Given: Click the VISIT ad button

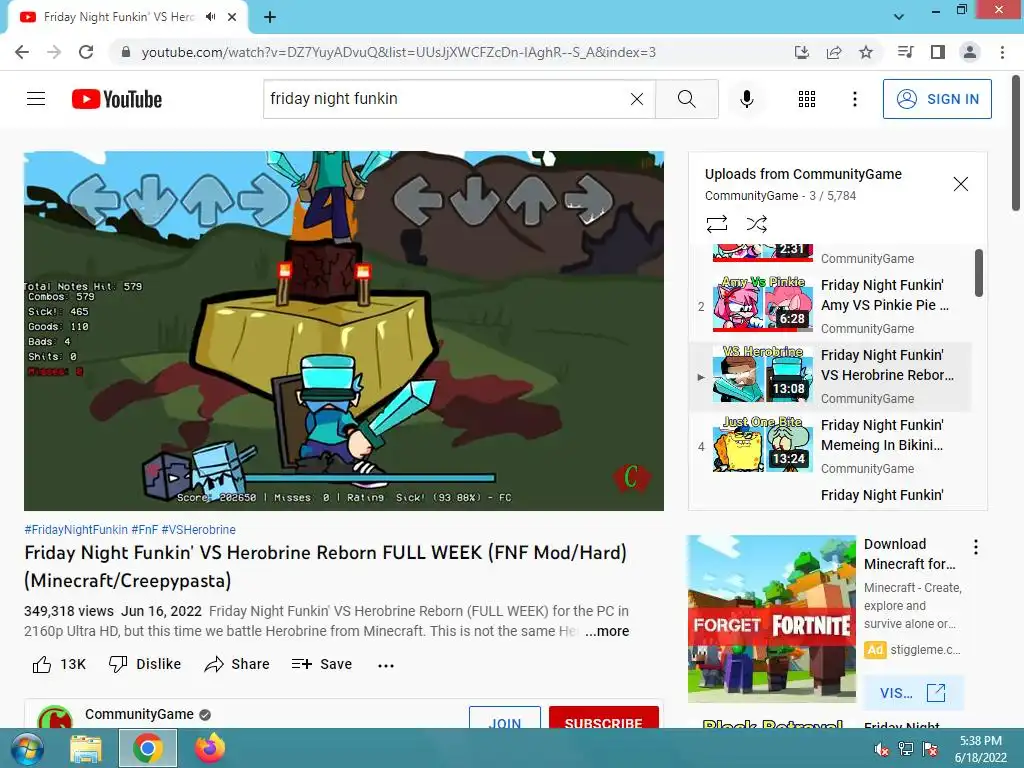Looking at the screenshot, I should pyautogui.click(x=912, y=693).
